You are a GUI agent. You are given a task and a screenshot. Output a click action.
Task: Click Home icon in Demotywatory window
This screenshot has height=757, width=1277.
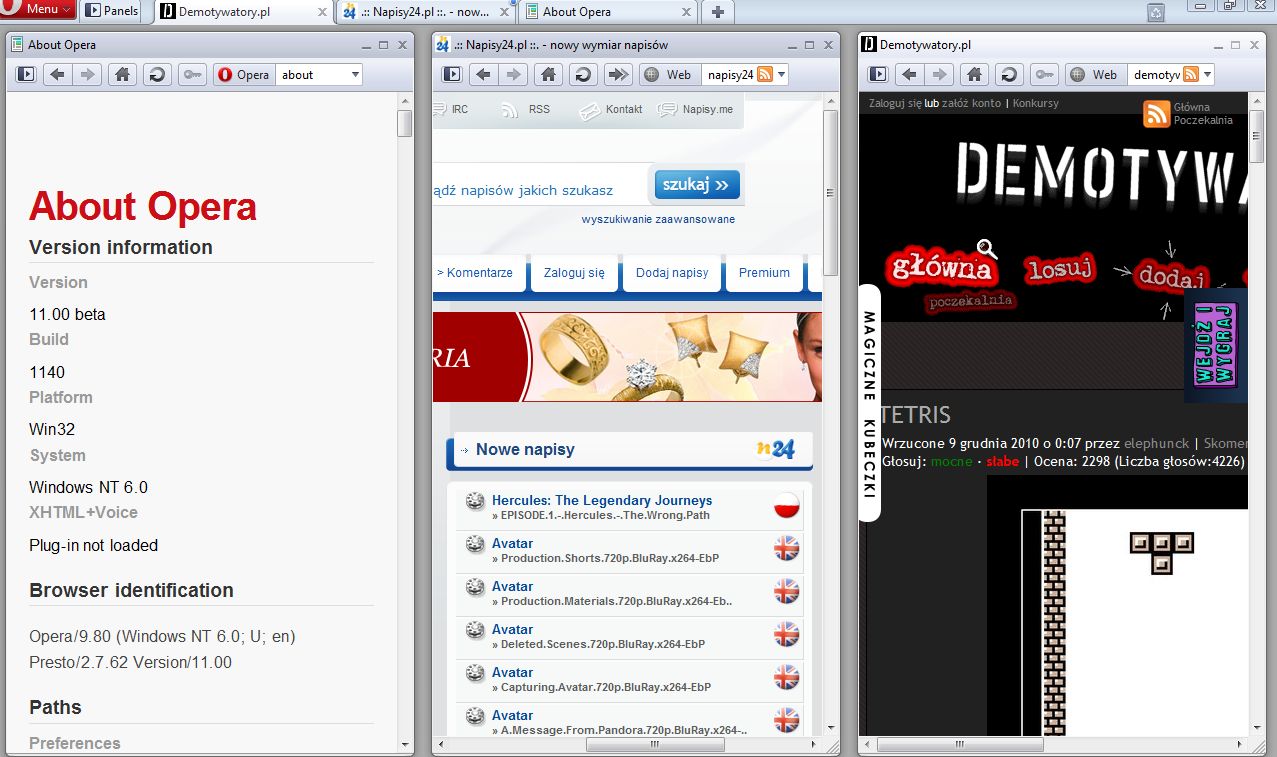click(974, 74)
